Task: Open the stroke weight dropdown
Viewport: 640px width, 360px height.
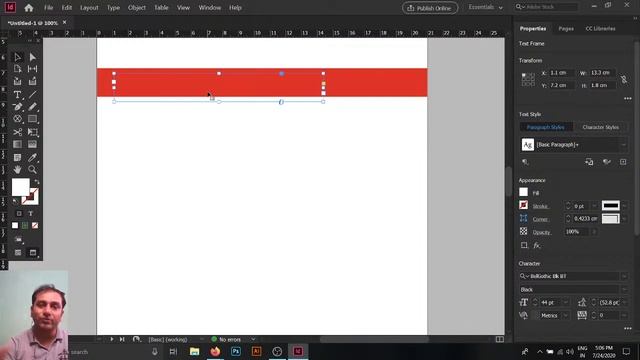Action: [x=594, y=206]
